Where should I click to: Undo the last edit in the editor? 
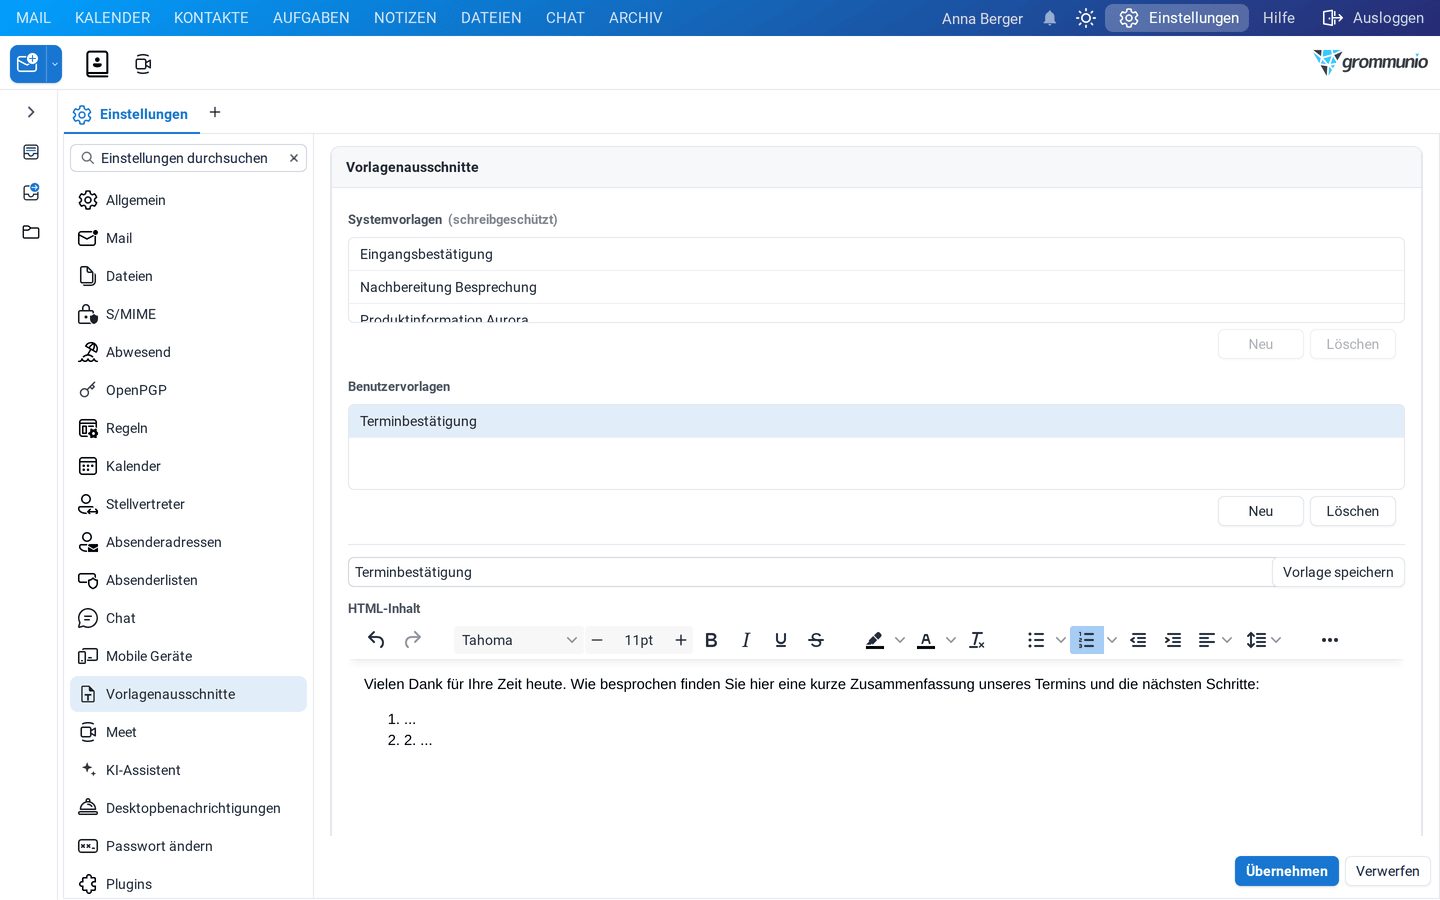coord(376,640)
